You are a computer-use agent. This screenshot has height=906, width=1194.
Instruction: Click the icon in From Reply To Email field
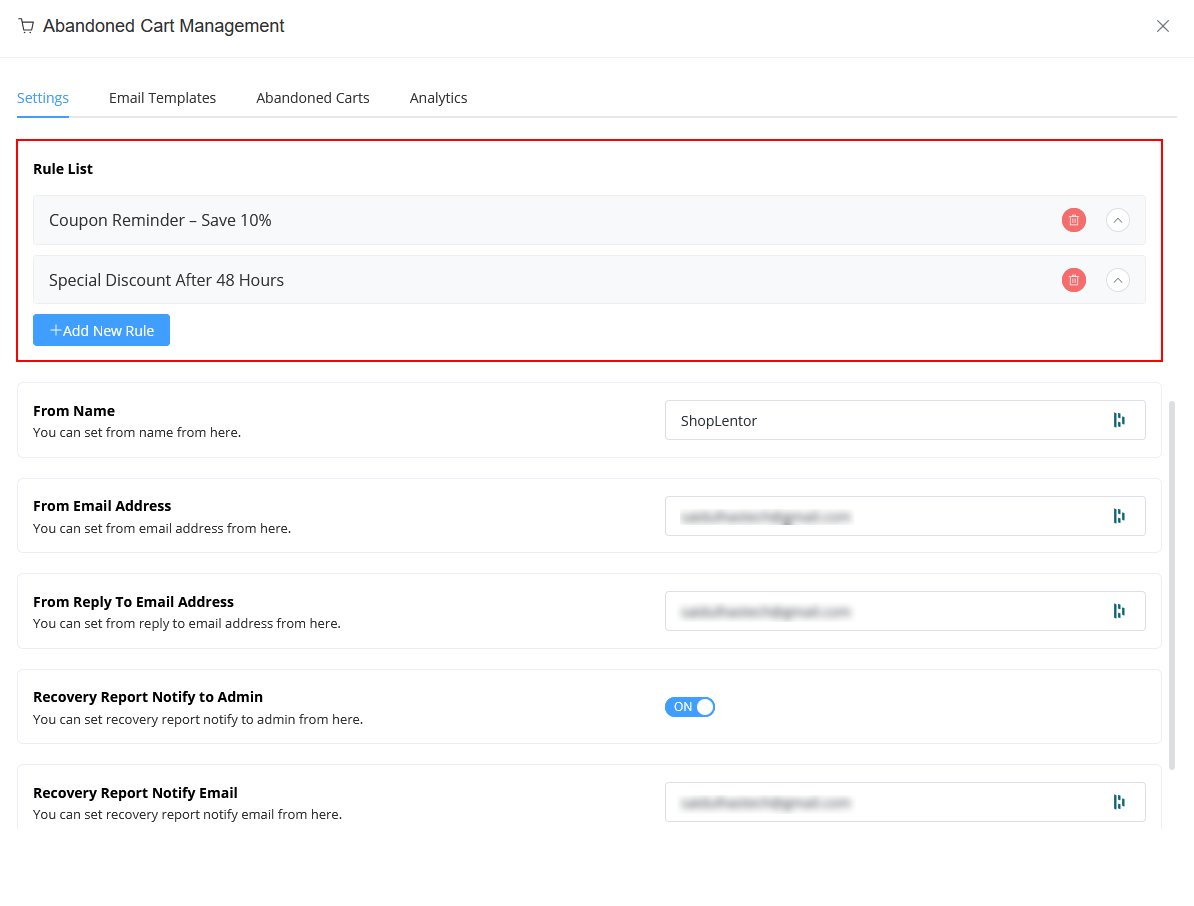click(x=1119, y=611)
